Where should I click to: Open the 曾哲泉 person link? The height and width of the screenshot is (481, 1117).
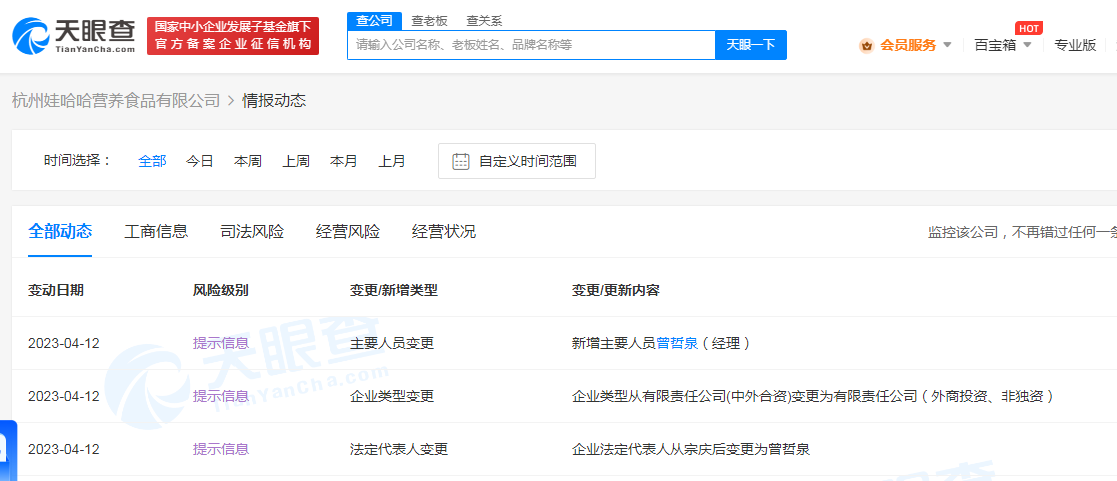[677, 343]
